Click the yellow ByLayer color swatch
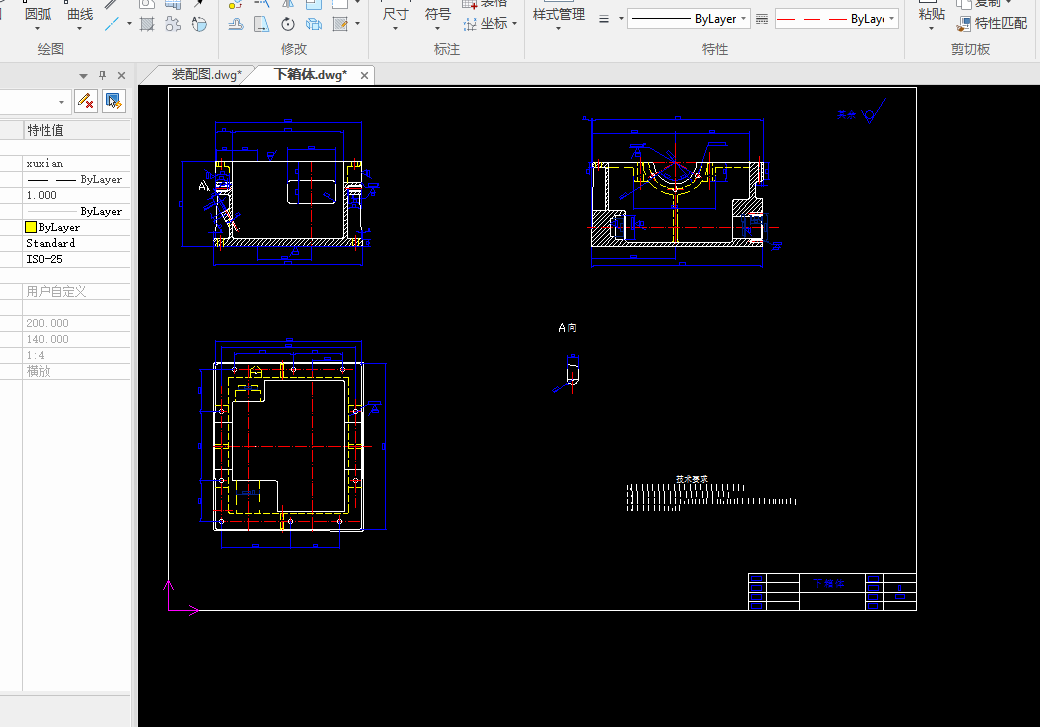1040x727 pixels. [31, 227]
